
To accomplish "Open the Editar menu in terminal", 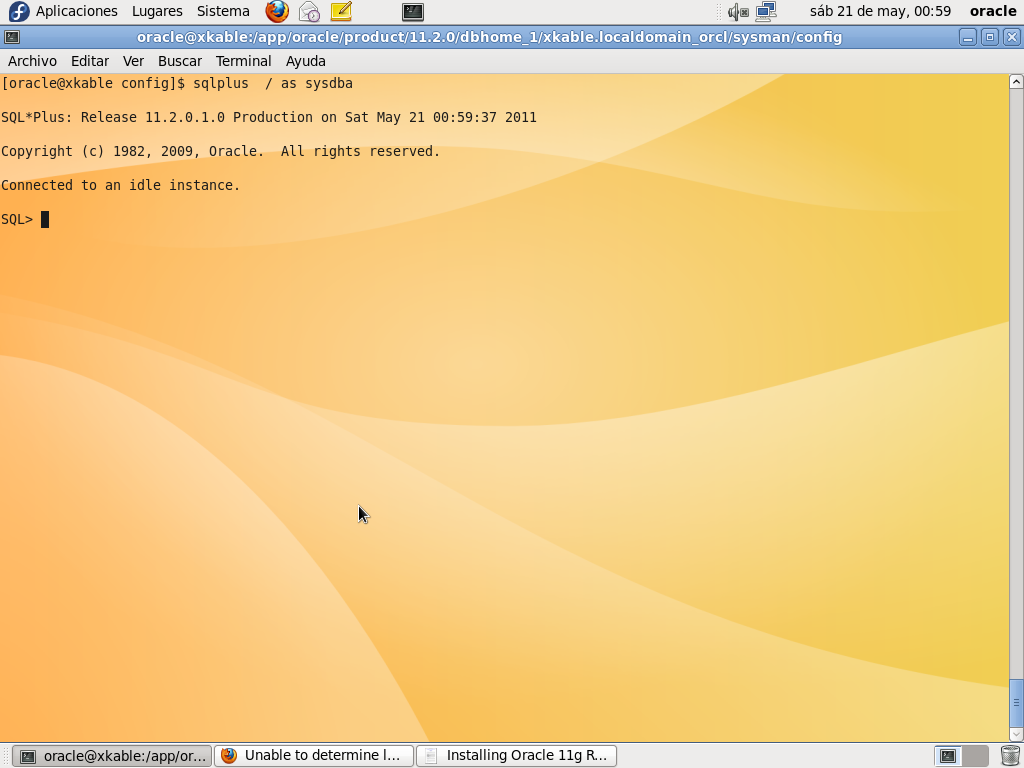I will point(89,61).
